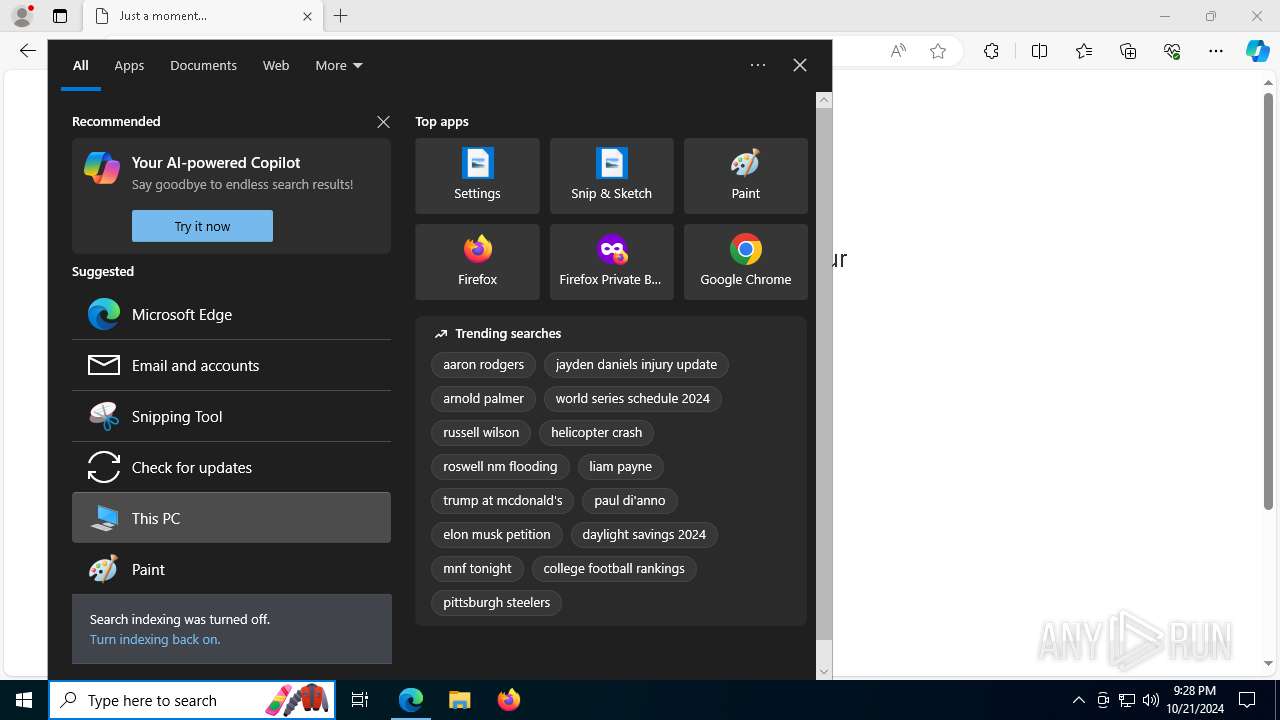
Task: Launch Snipping Tool suggestion
Action: [x=231, y=416]
